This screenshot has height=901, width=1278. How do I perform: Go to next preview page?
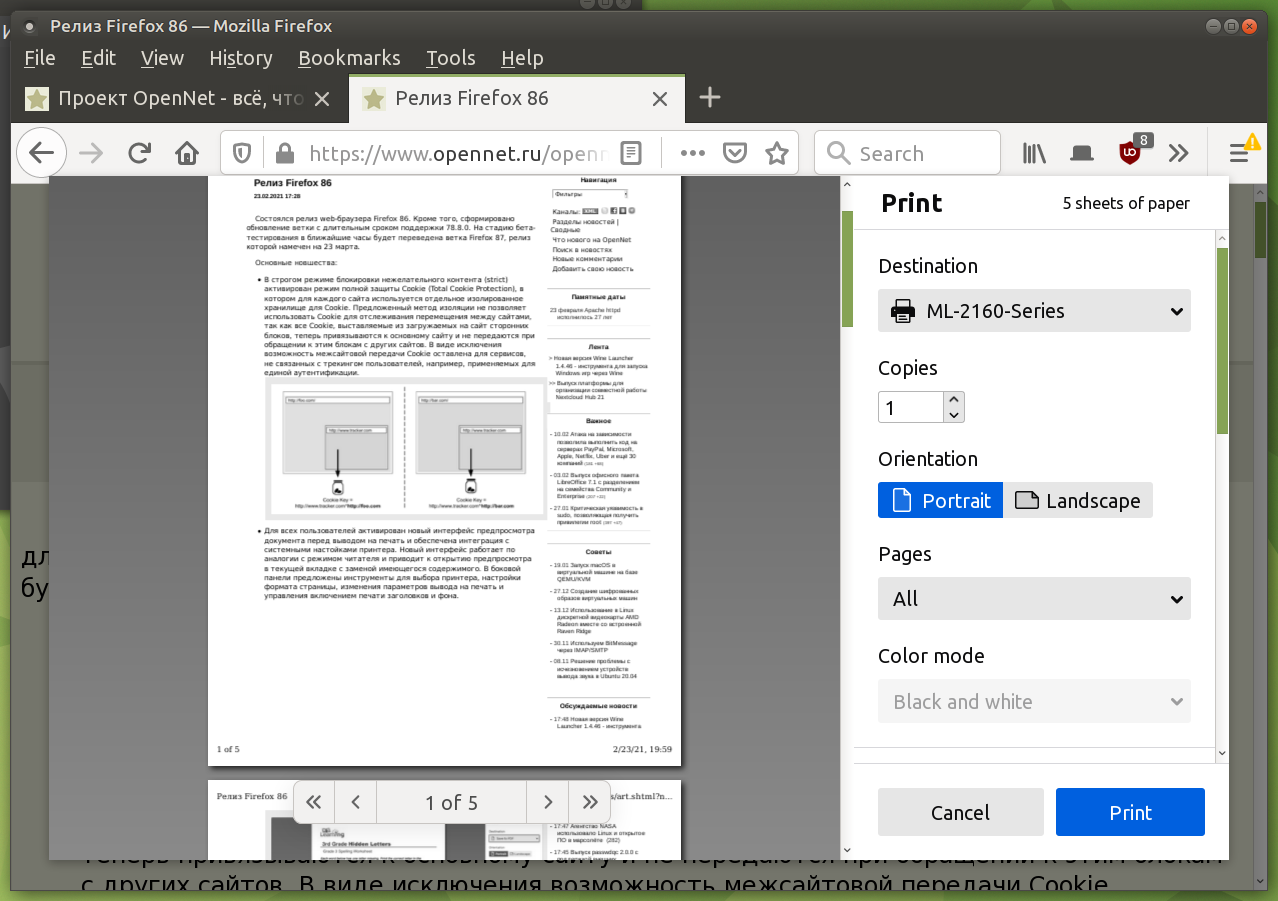tap(547, 802)
